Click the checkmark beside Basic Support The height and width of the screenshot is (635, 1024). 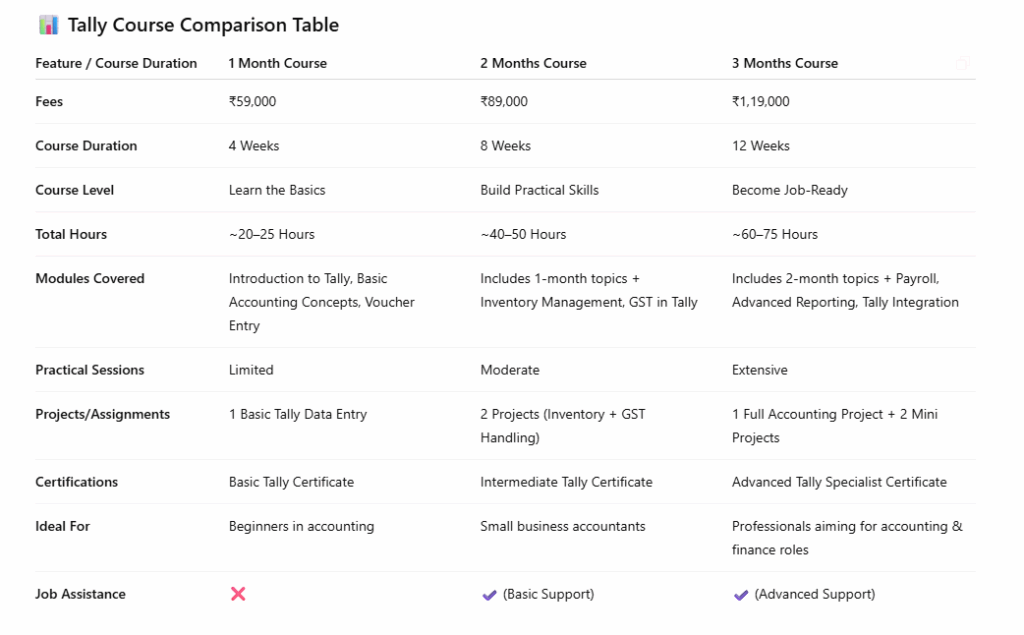point(489,594)
